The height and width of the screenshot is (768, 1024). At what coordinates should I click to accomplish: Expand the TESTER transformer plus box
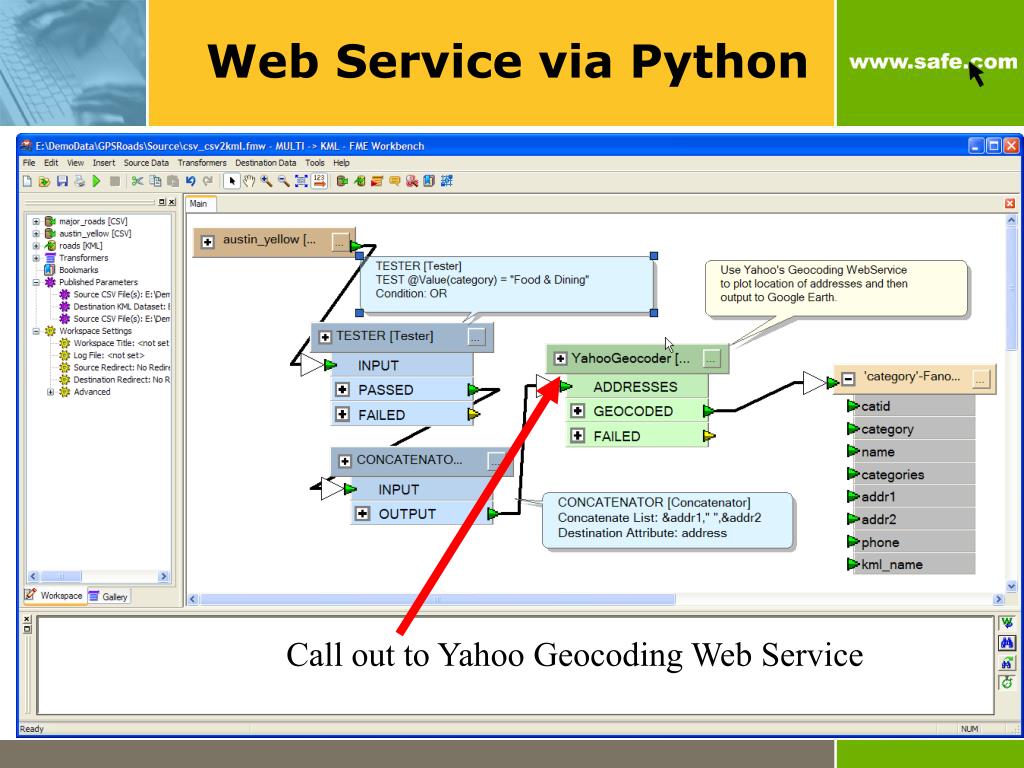[x=325, y=337]
